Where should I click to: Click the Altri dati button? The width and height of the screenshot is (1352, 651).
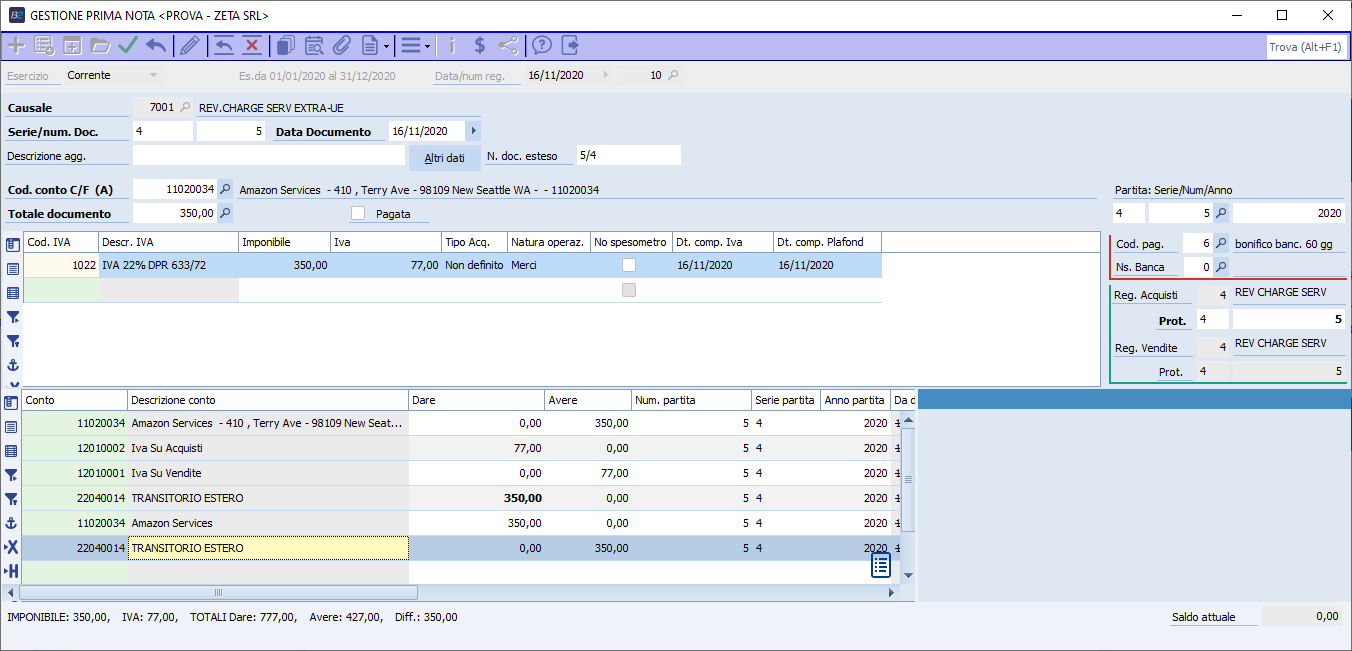pos(444,157)
